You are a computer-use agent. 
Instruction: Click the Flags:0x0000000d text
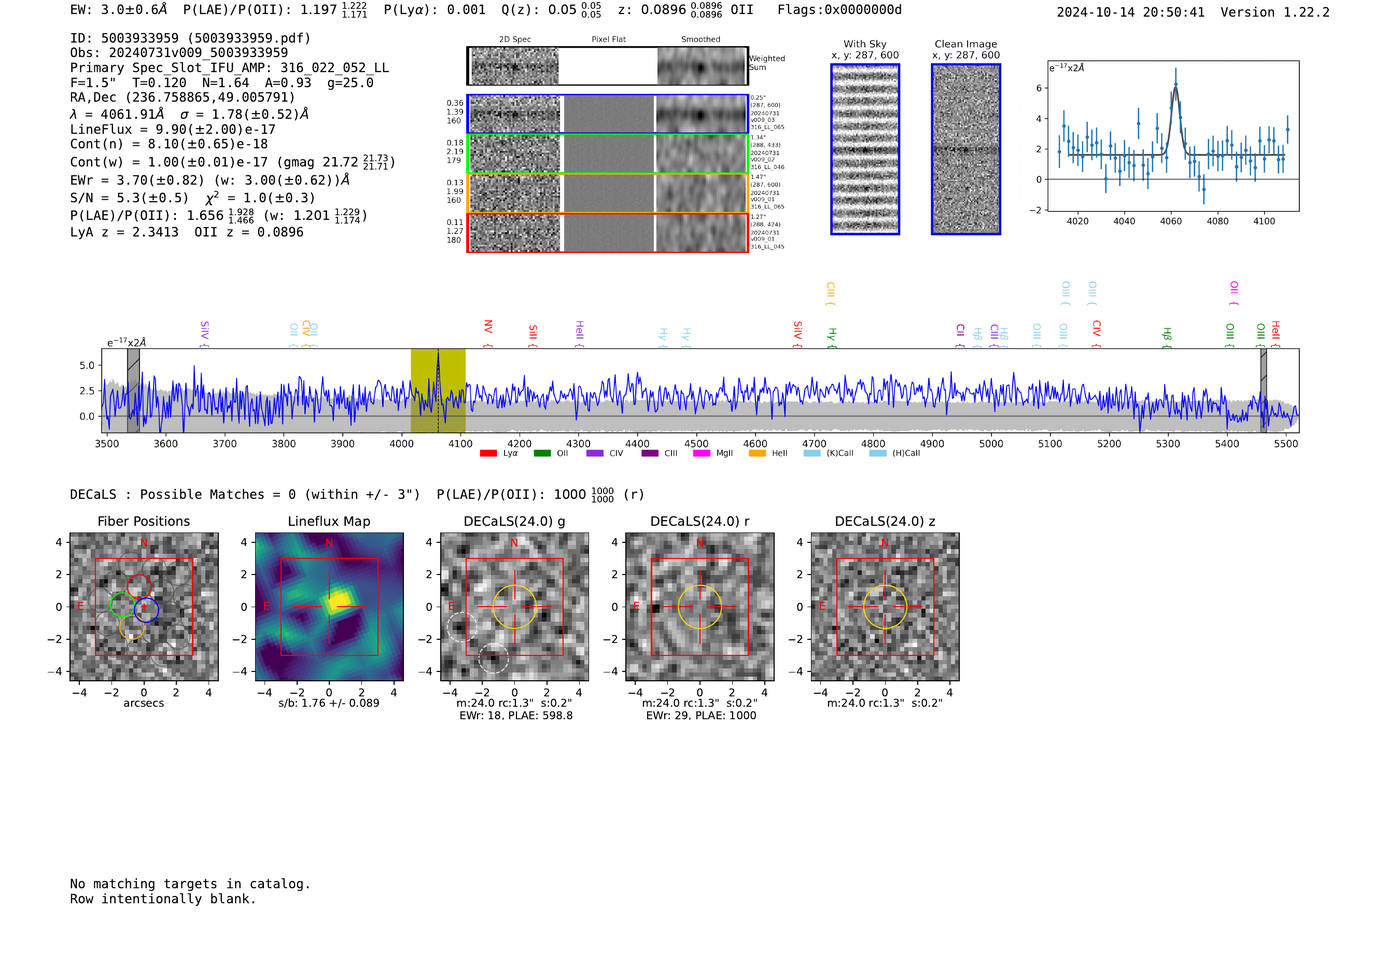coord(839,9)
